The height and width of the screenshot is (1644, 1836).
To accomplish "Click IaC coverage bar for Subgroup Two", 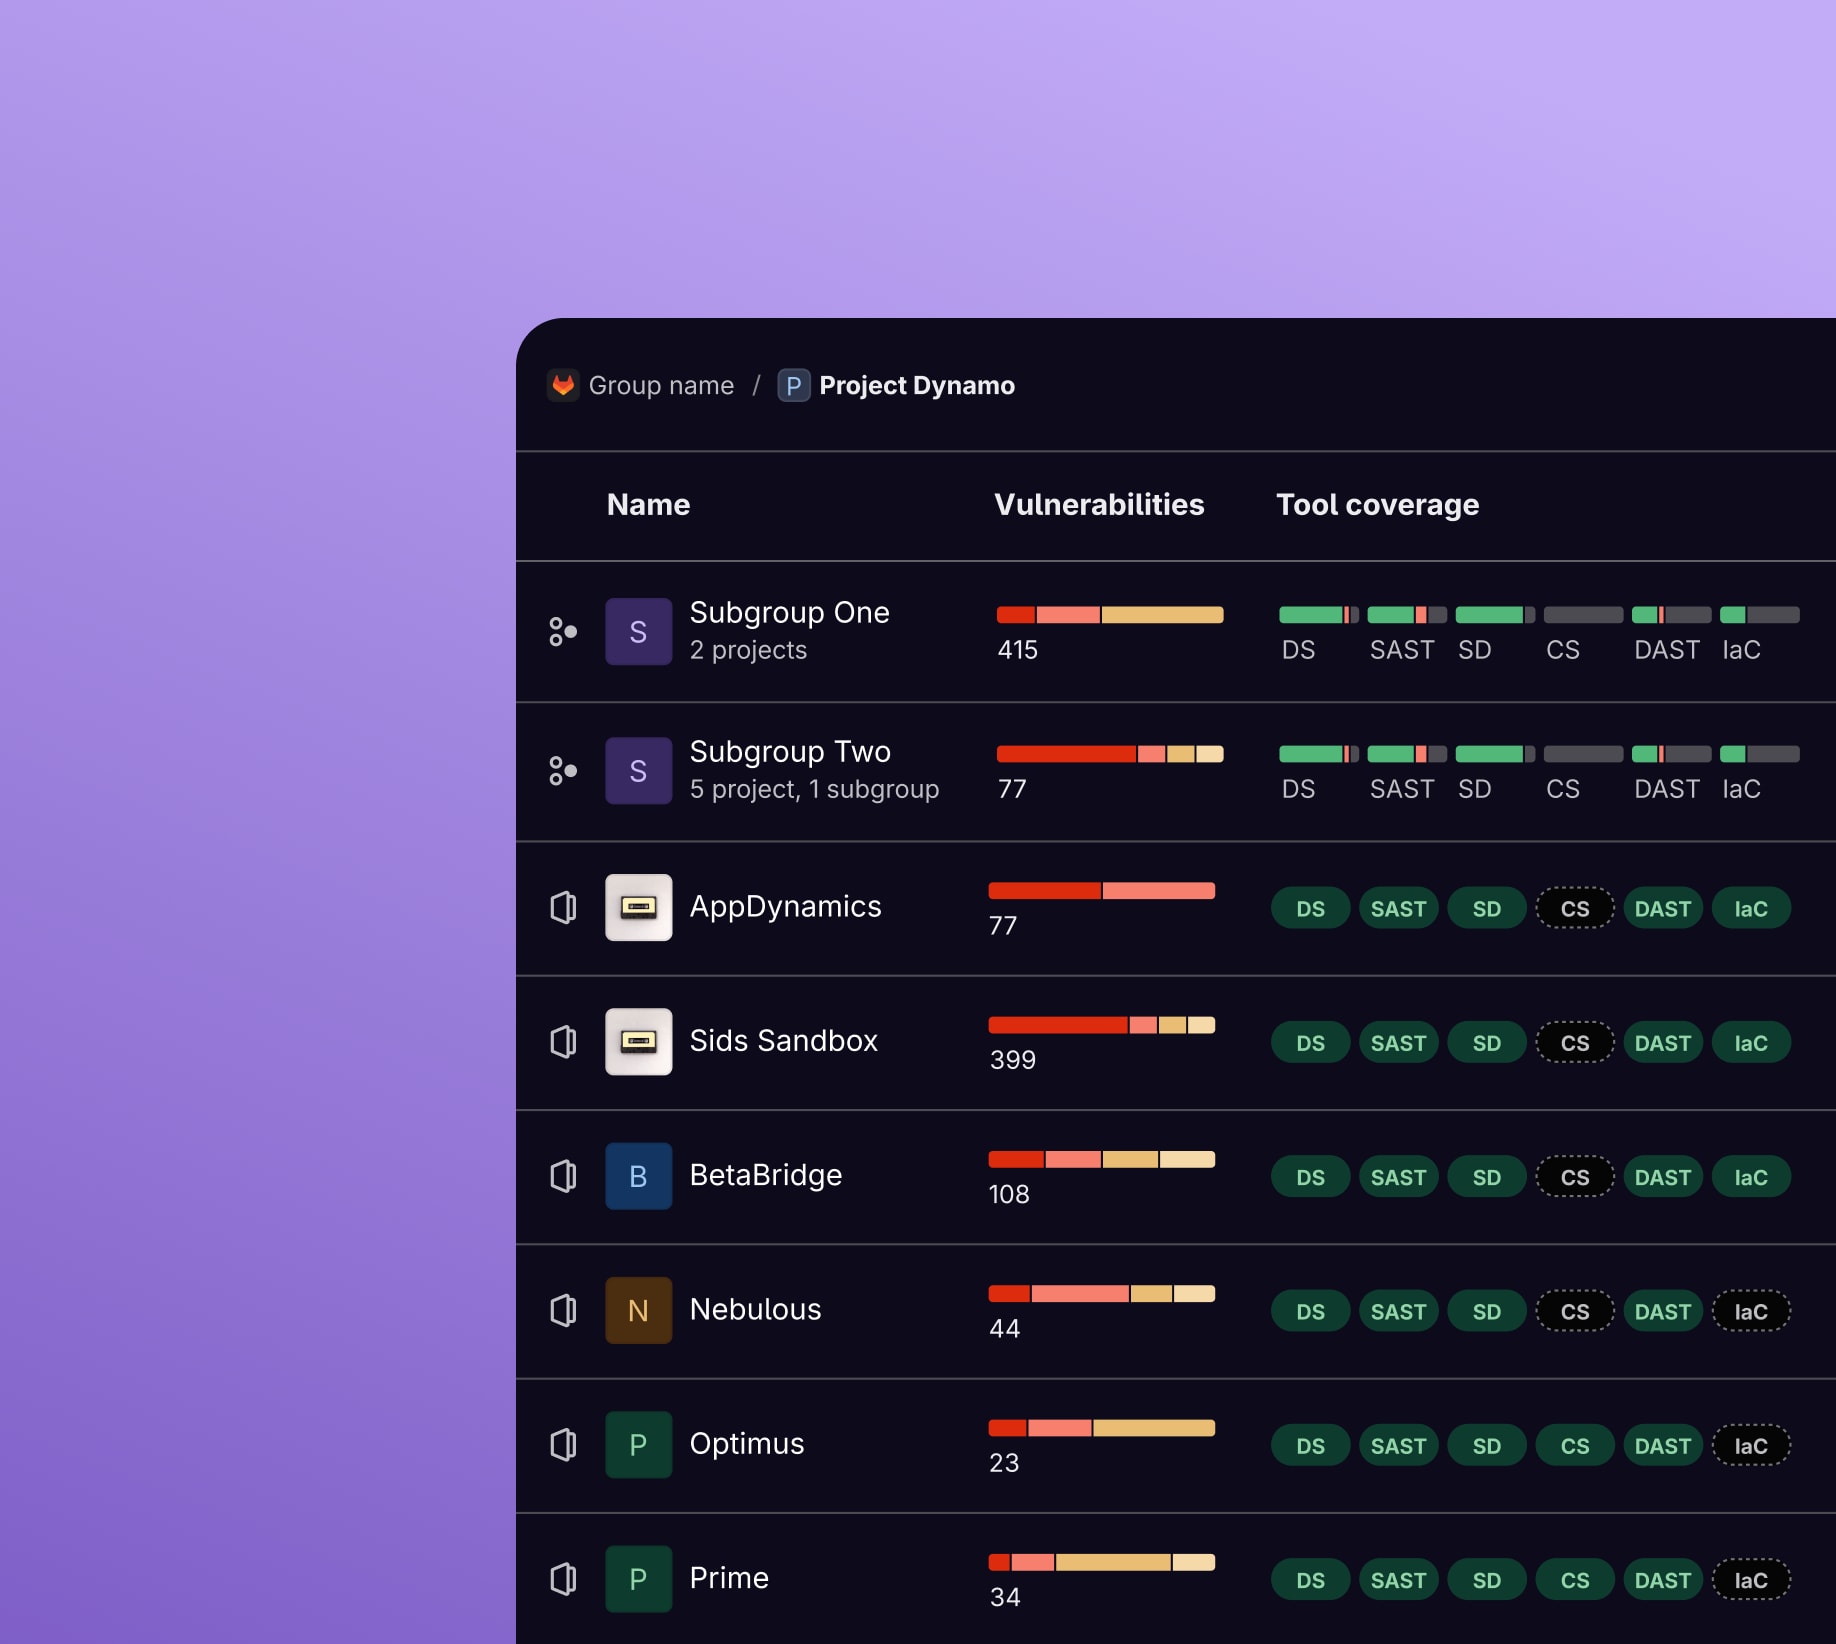I will point(1759,754).
